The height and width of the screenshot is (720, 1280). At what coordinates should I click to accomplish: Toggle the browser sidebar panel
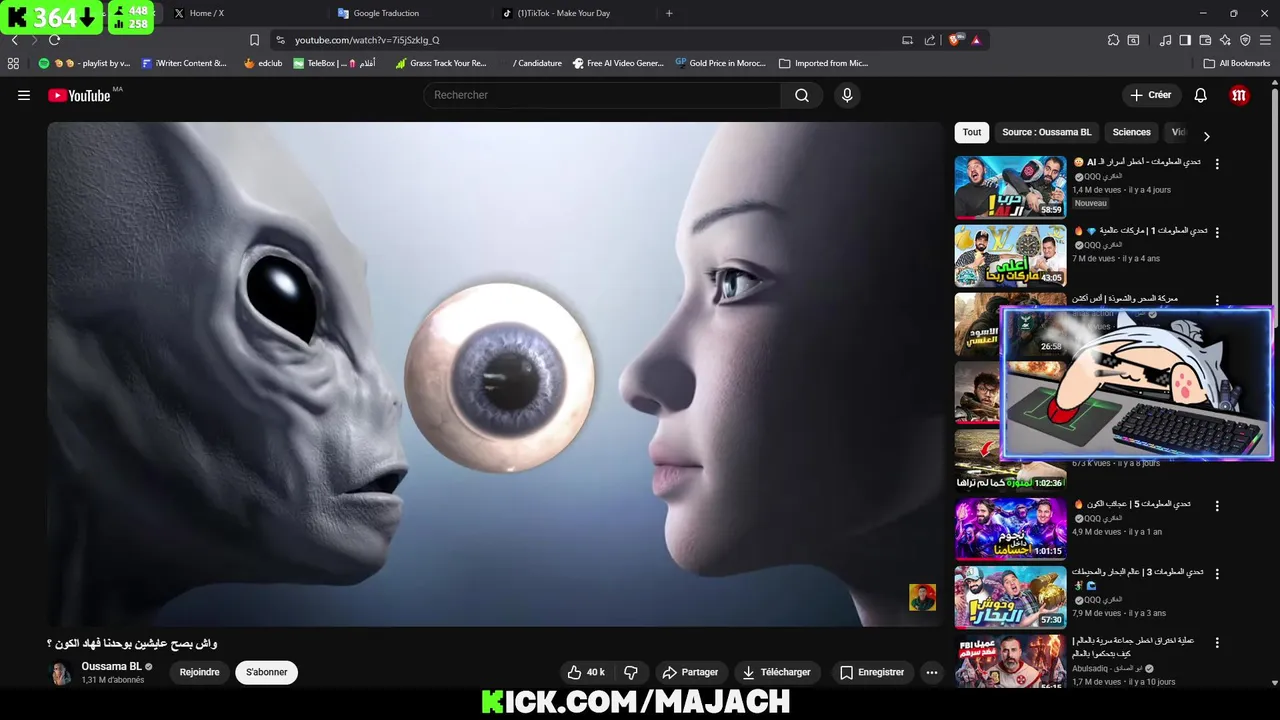pos(1185,40)
